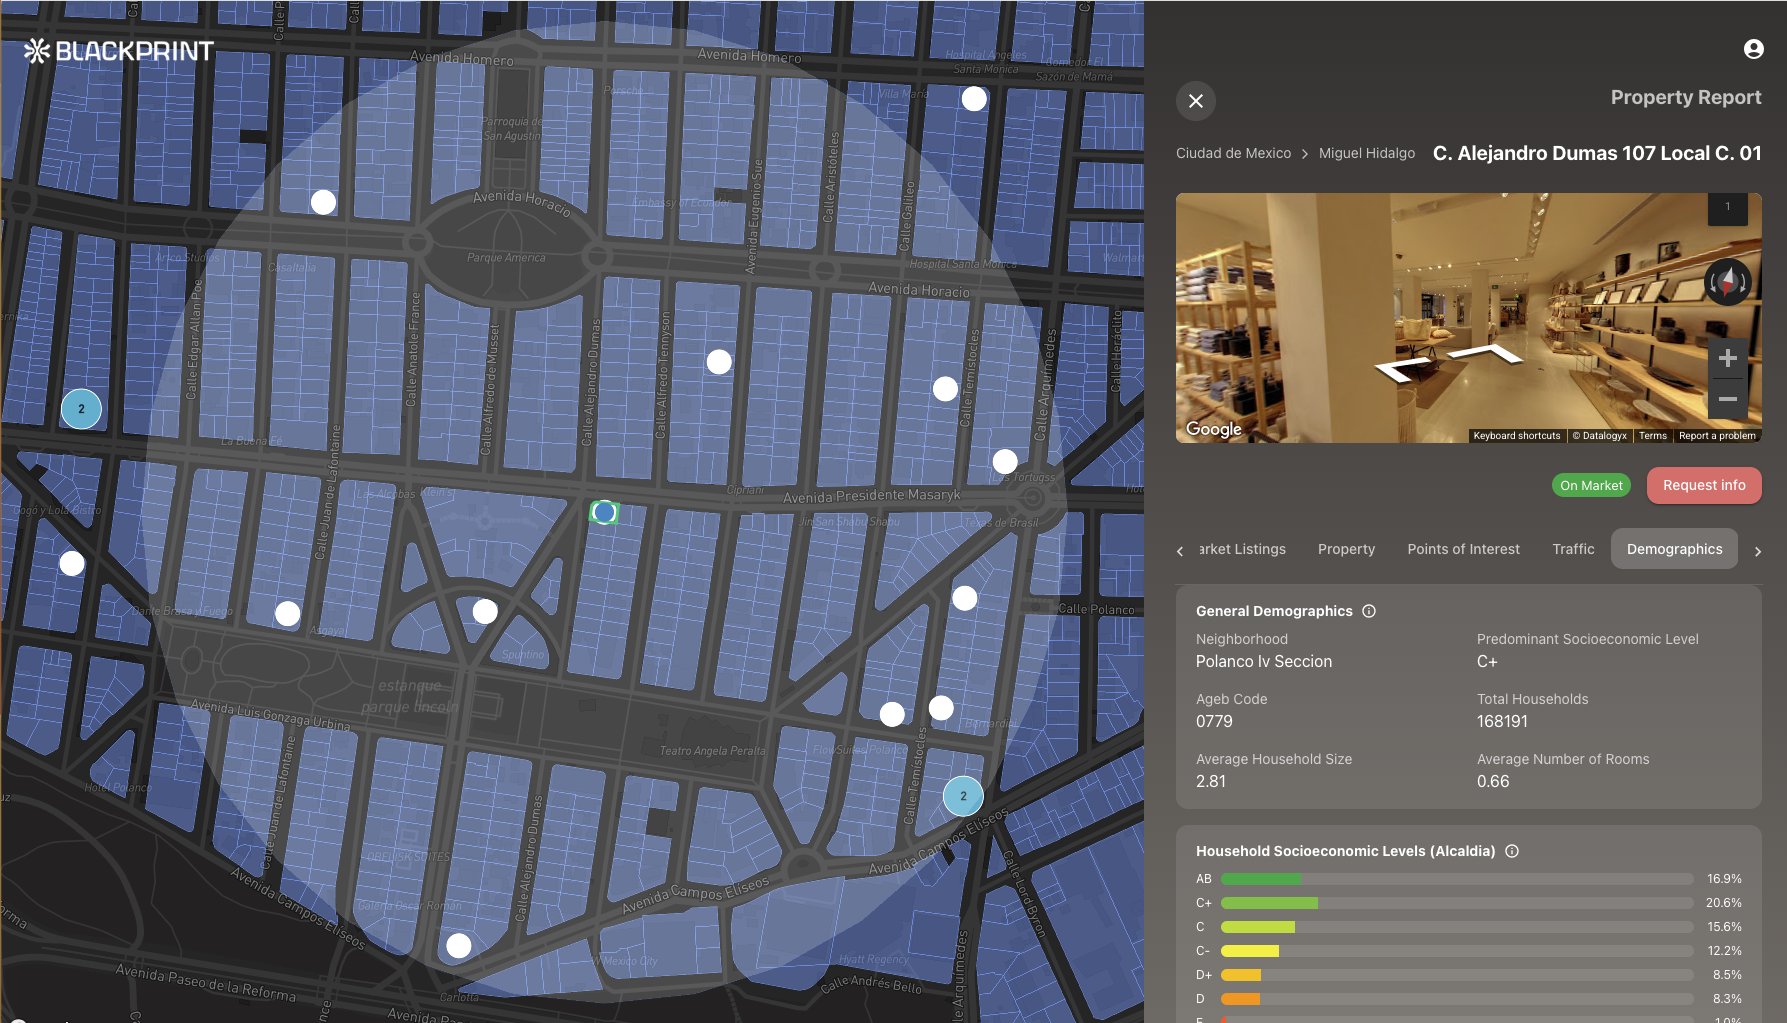Click Household Socioeconomic Levels info icon

pos(1512,851)
